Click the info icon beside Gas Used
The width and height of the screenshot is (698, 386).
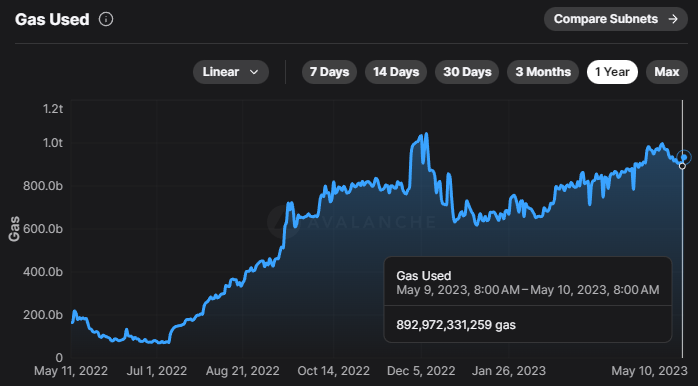[106, 19]
